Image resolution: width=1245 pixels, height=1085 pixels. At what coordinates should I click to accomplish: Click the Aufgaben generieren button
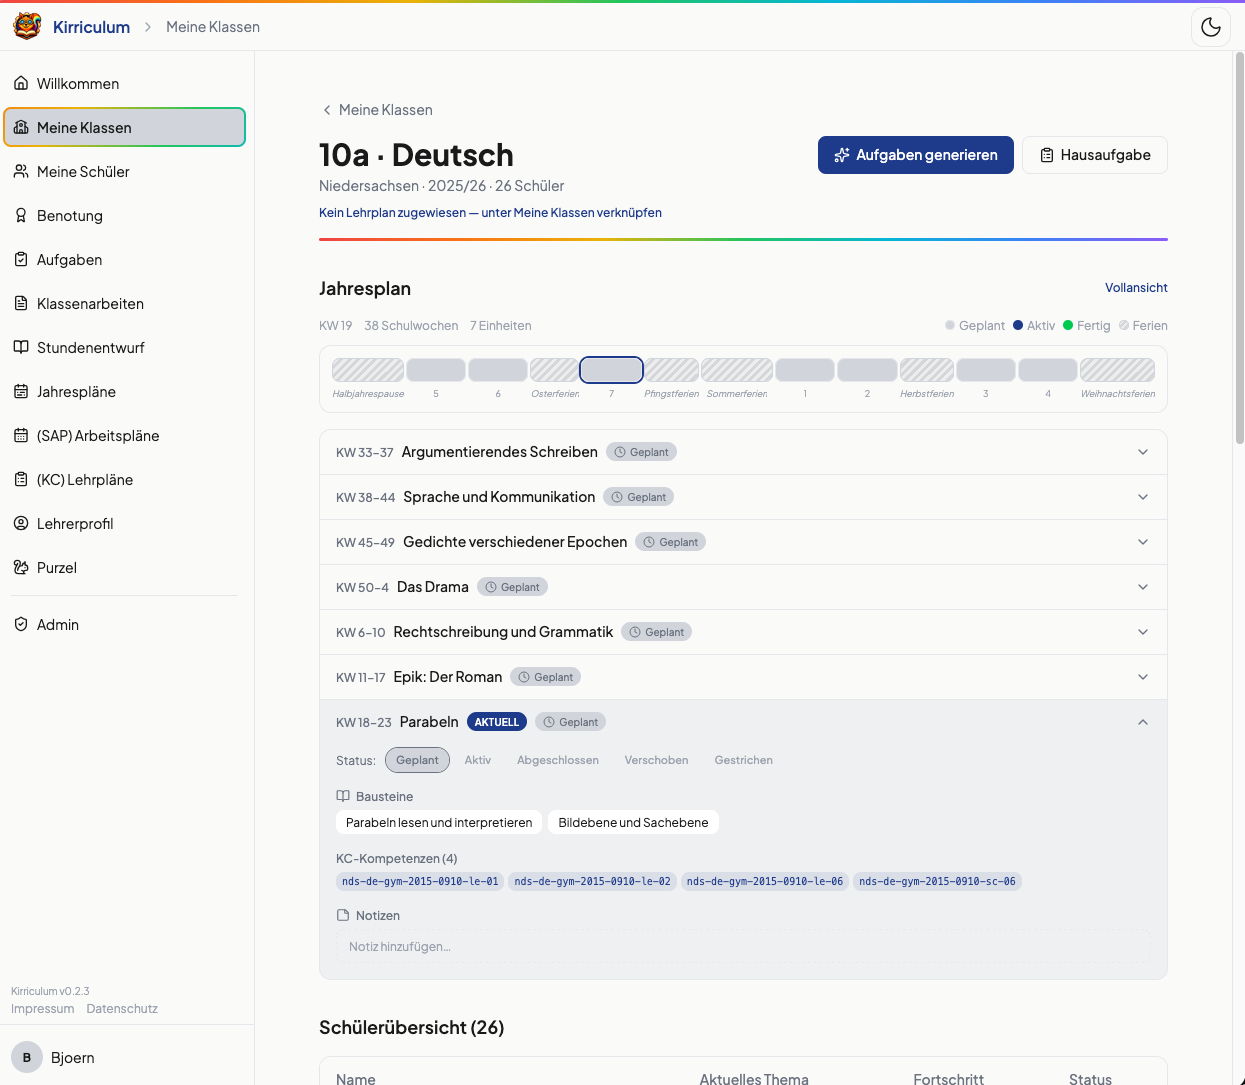[x=916, y=155]
